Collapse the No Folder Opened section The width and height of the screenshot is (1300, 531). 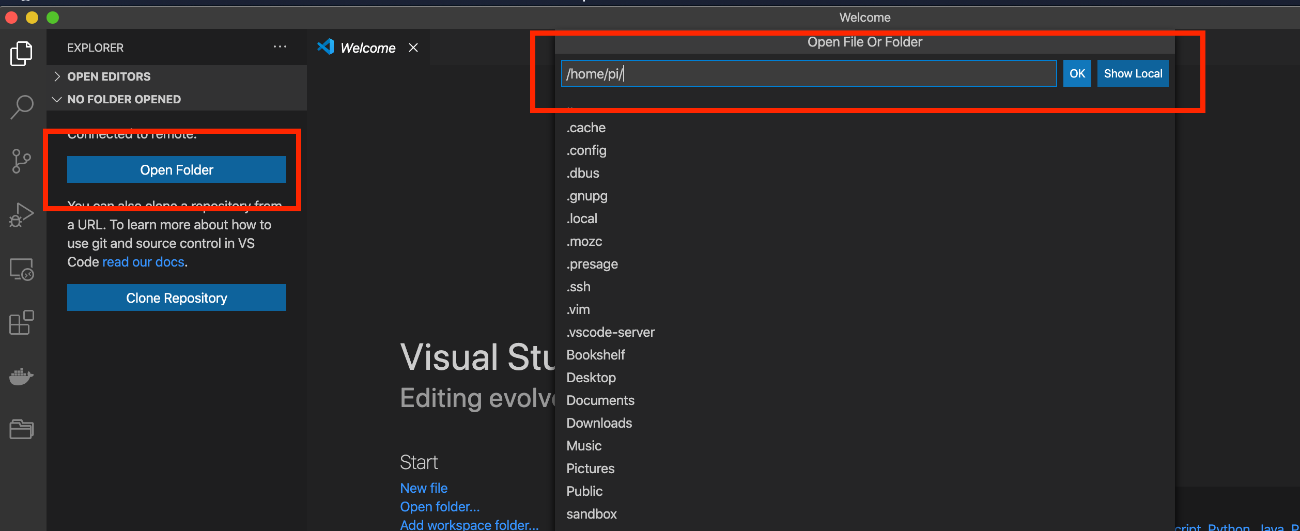177,99
